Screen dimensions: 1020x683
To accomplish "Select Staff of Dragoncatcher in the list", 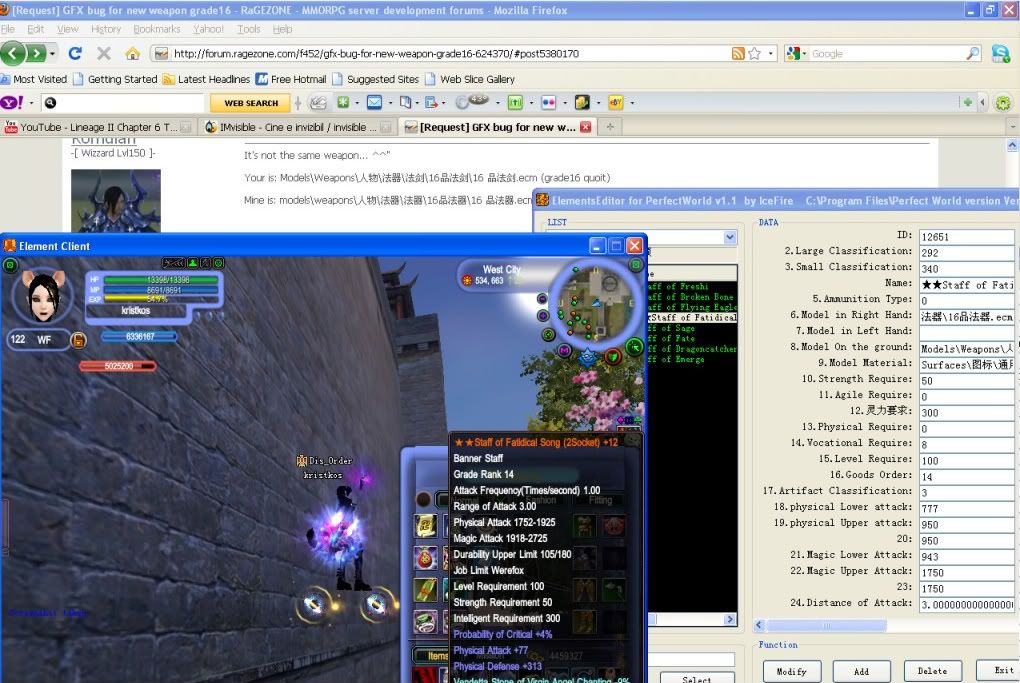I will pos(691,349).
